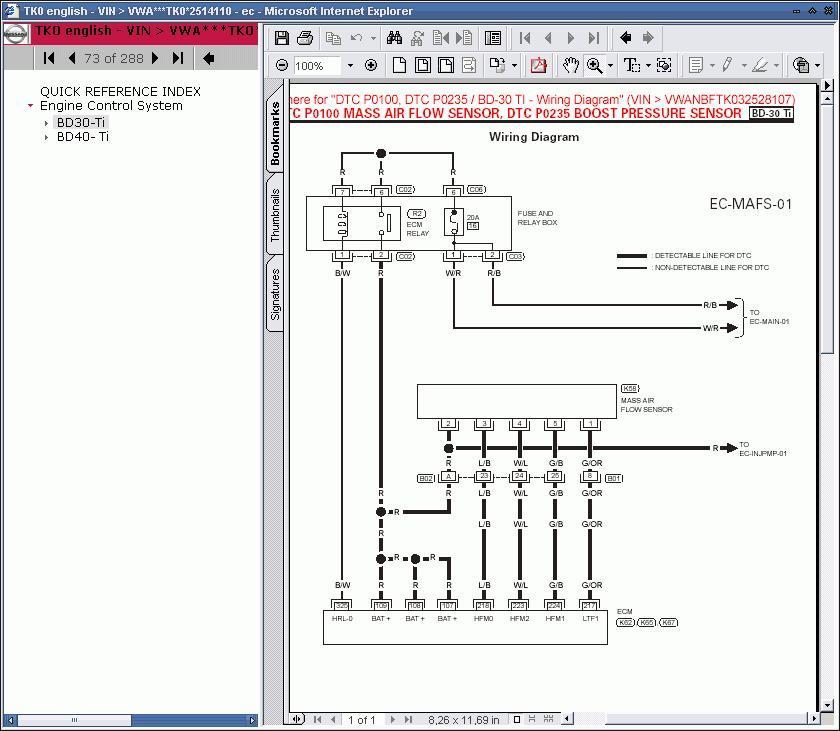
Task: Click the Adobe PDF online icon
Action: pyautogui.click(x=538, y=65)
